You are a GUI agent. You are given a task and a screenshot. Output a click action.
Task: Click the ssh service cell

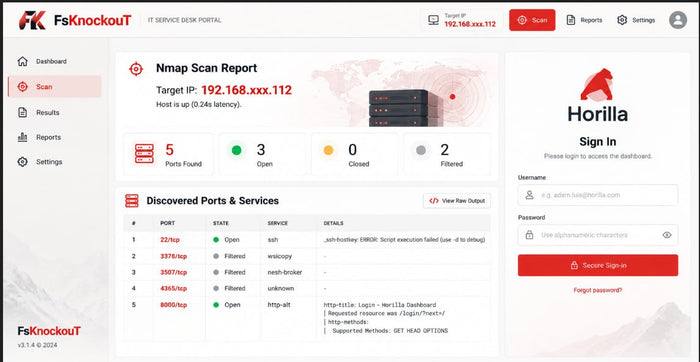pyautogui.click(x=273, y=240)
